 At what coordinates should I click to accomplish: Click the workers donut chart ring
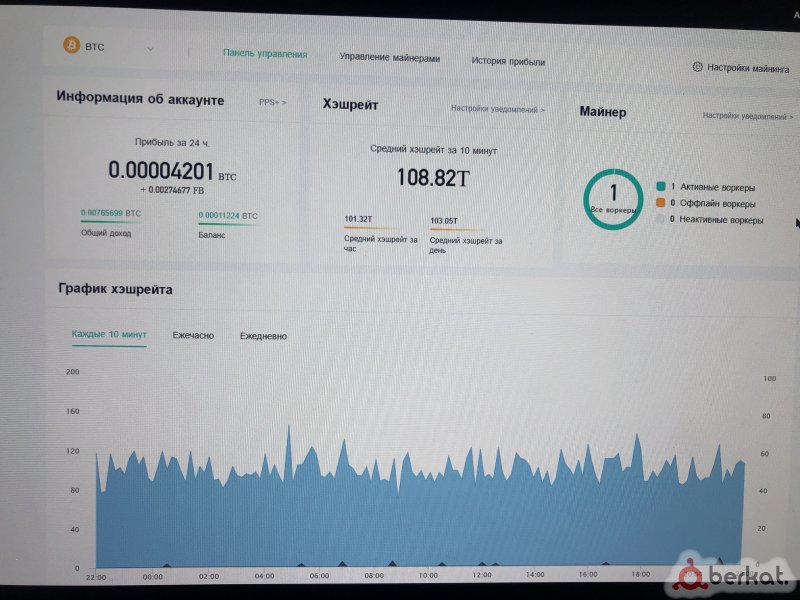[x=588, y=201]
